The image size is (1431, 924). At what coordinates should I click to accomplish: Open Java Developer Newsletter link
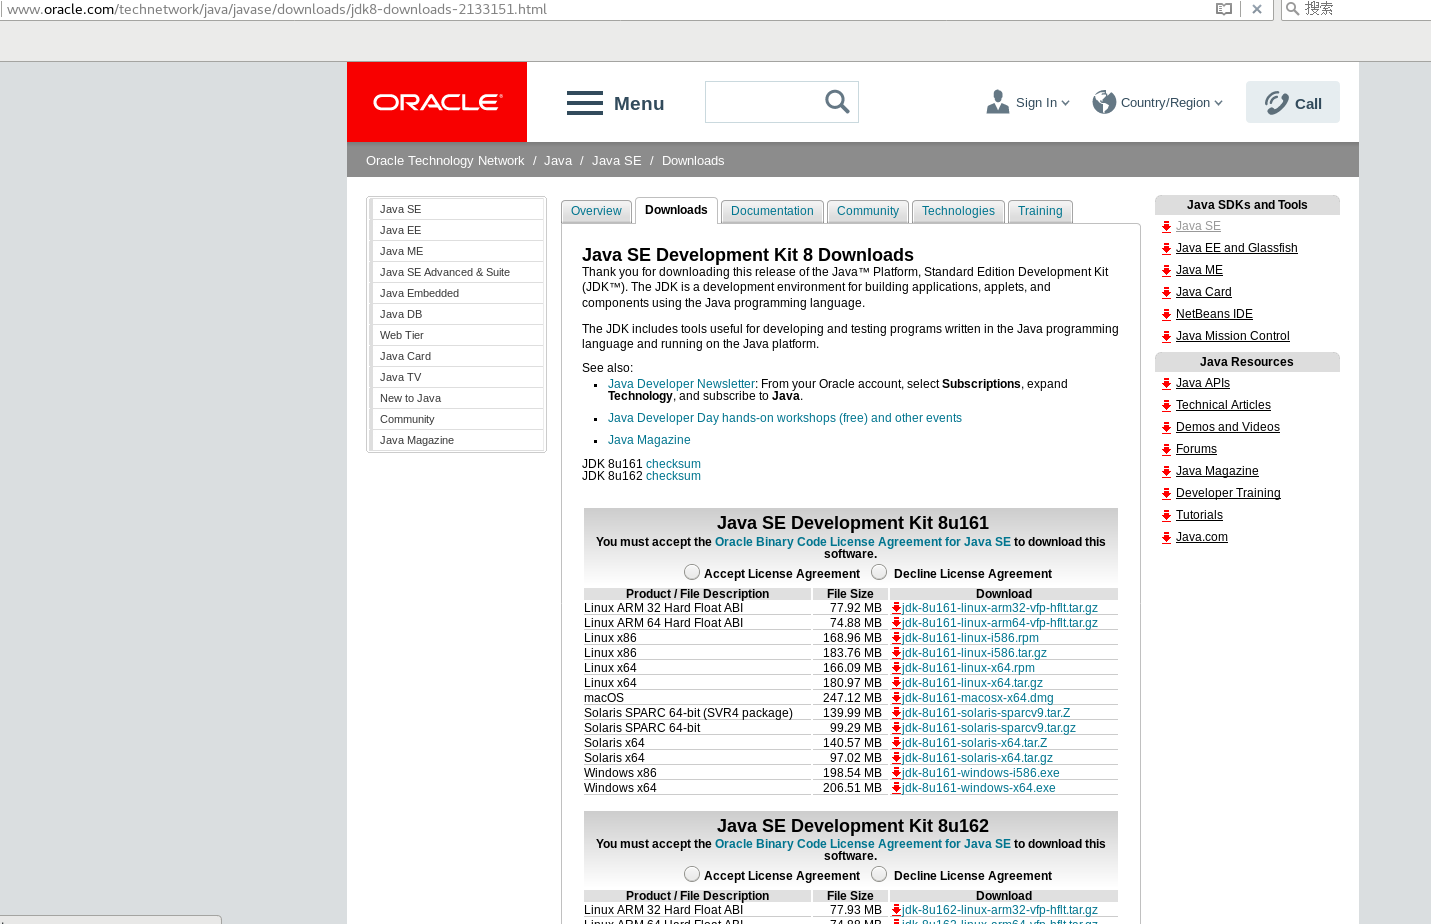(681, 384)
